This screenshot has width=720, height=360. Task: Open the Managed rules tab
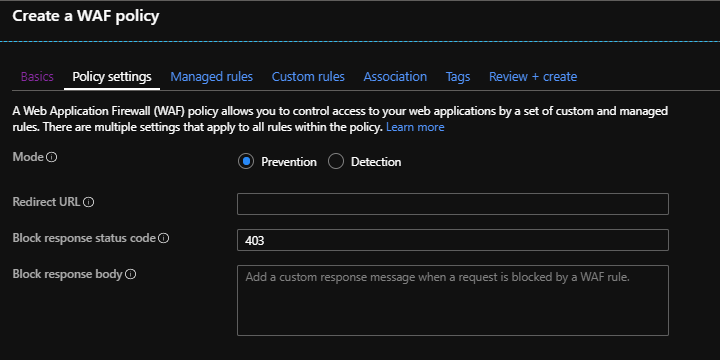[x=212, y=77]
